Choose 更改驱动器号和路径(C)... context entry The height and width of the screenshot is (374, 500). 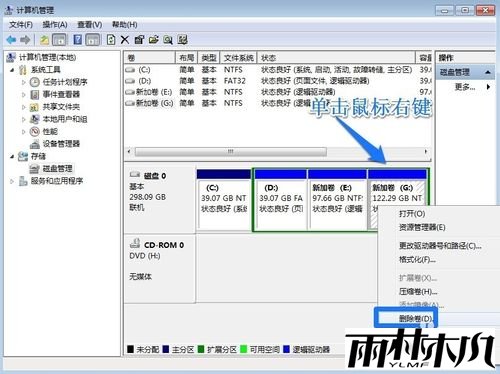pos(440,246)
